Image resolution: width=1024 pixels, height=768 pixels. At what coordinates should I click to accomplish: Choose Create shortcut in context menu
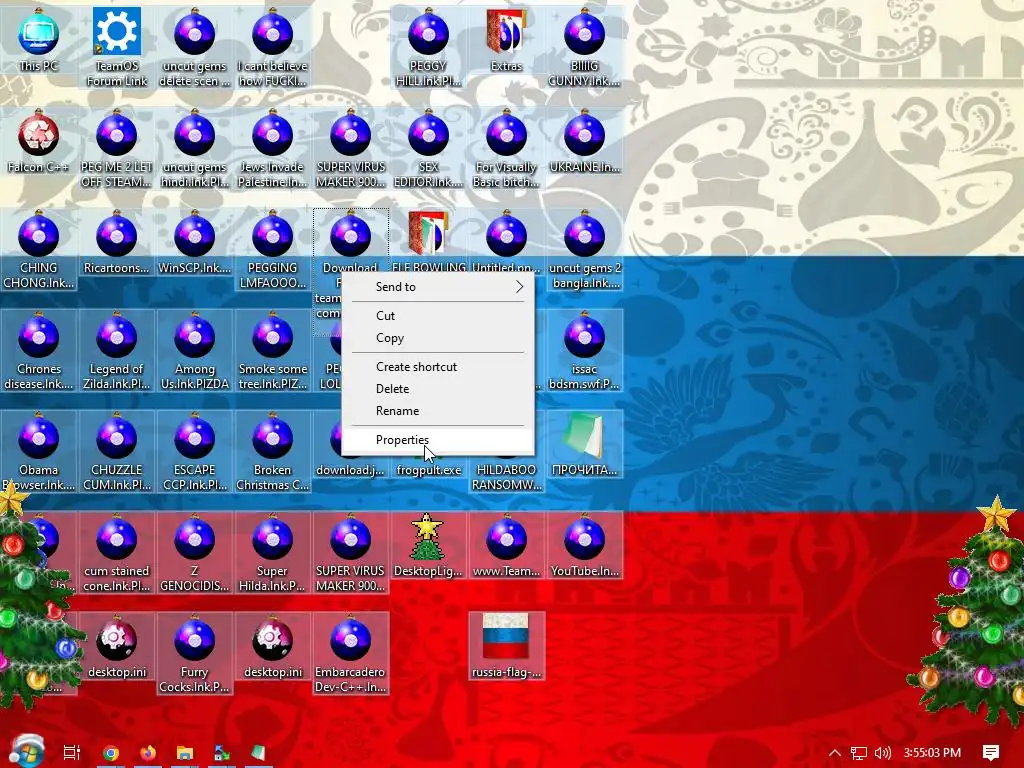click(438, 366)
